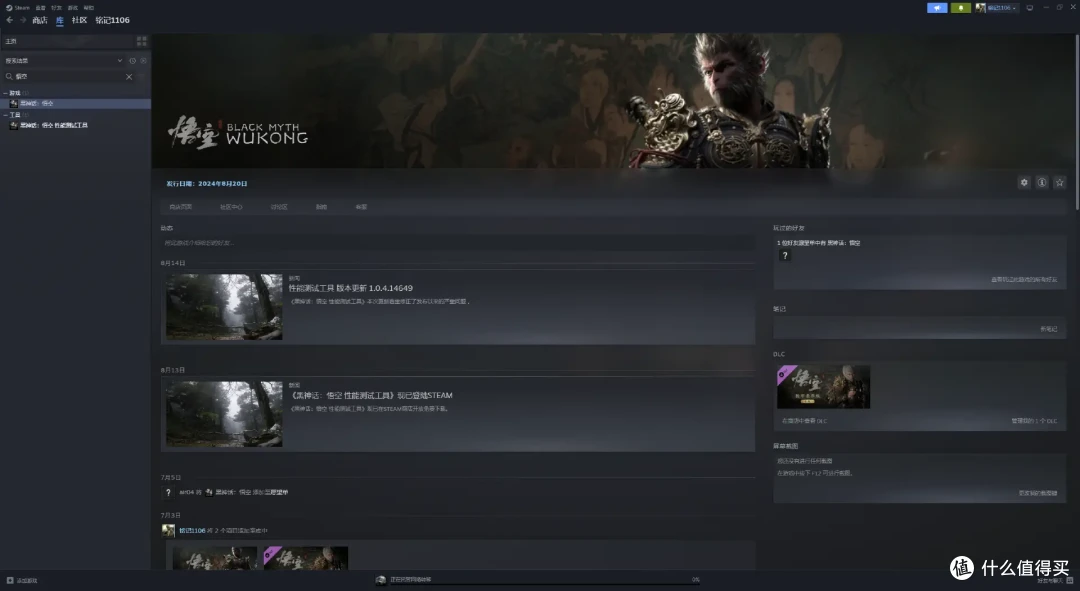1080x591 pixels.
Task: Open the 帮助 (Help) menu
Action: point(88,8)
